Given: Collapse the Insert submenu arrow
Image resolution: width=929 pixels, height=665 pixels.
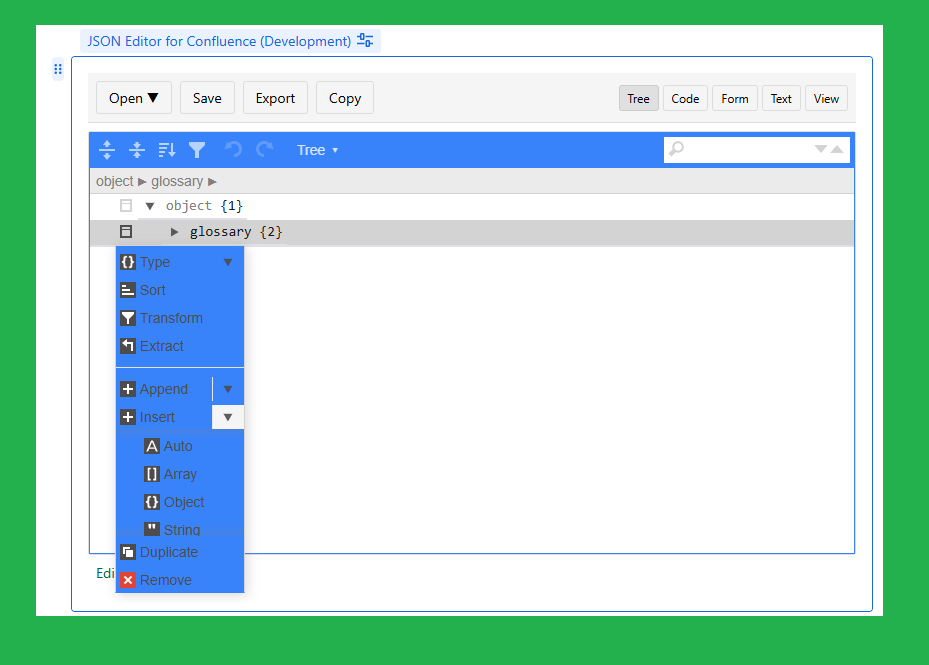Looking at the screenshot, I should [x=228, y=417].
